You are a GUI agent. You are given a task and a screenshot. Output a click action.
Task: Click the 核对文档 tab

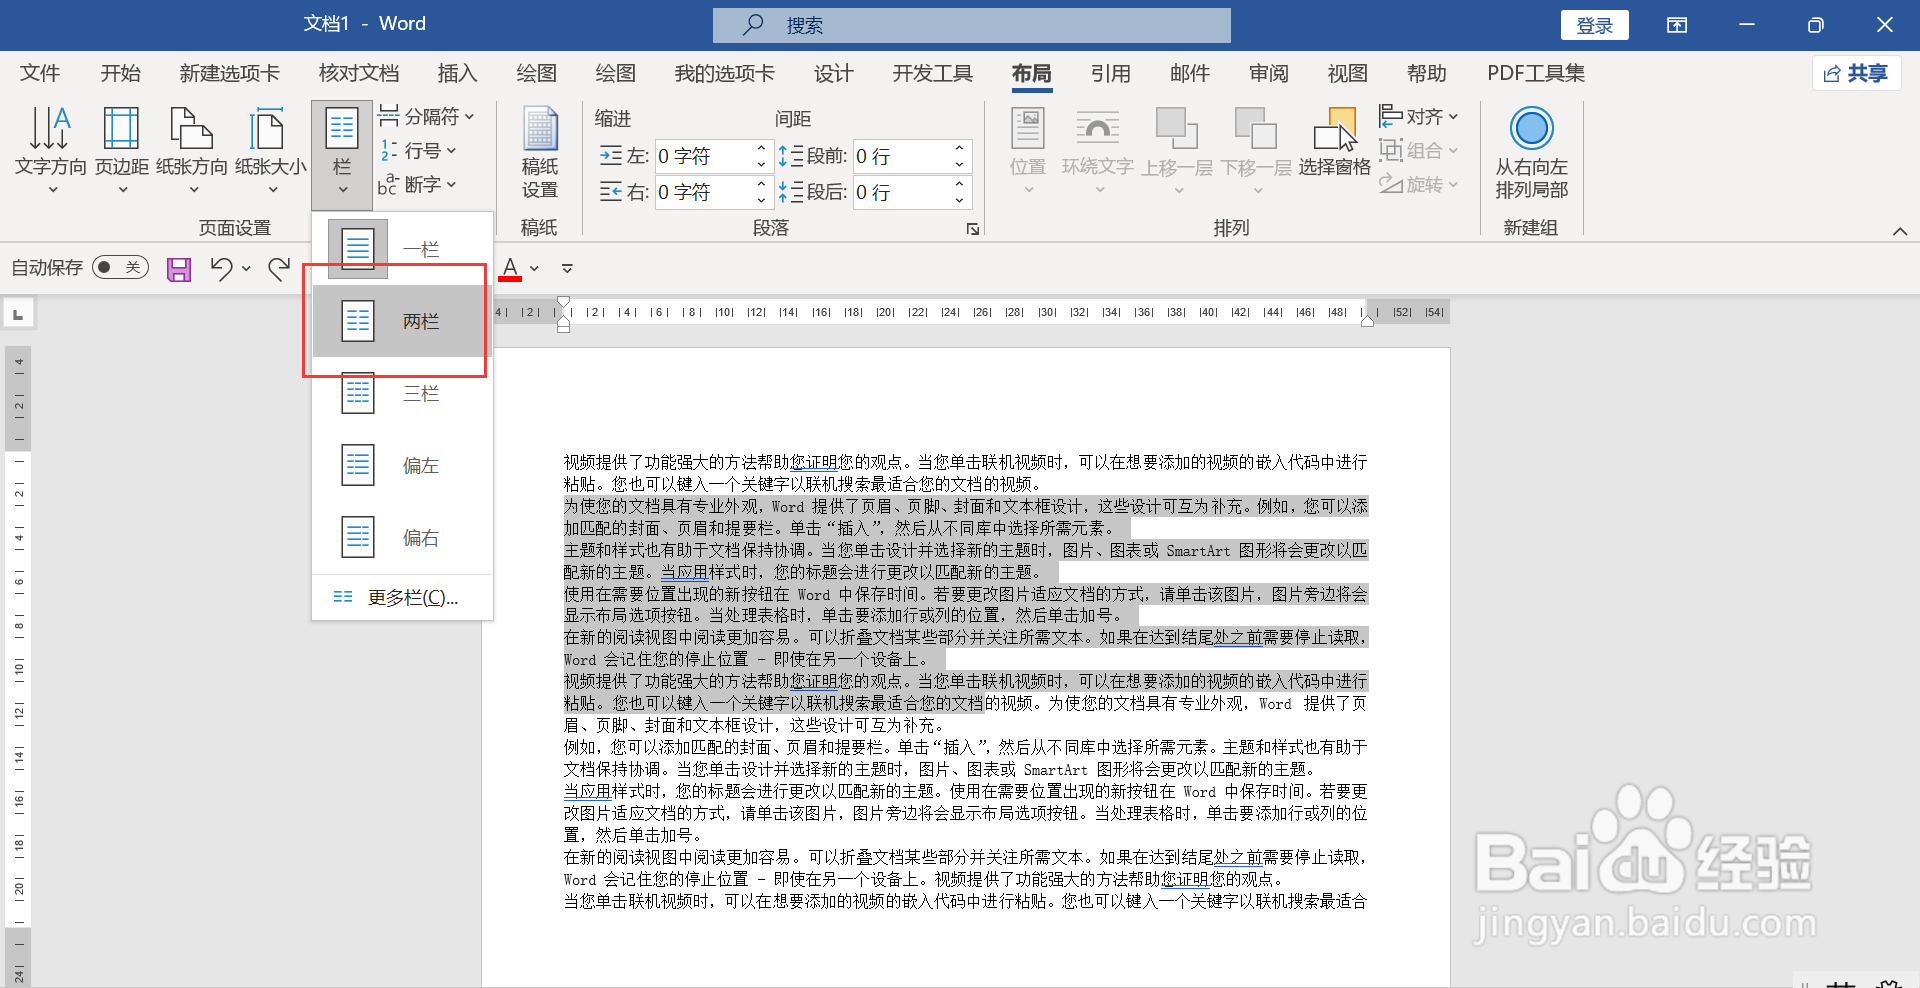pos(359,73)
